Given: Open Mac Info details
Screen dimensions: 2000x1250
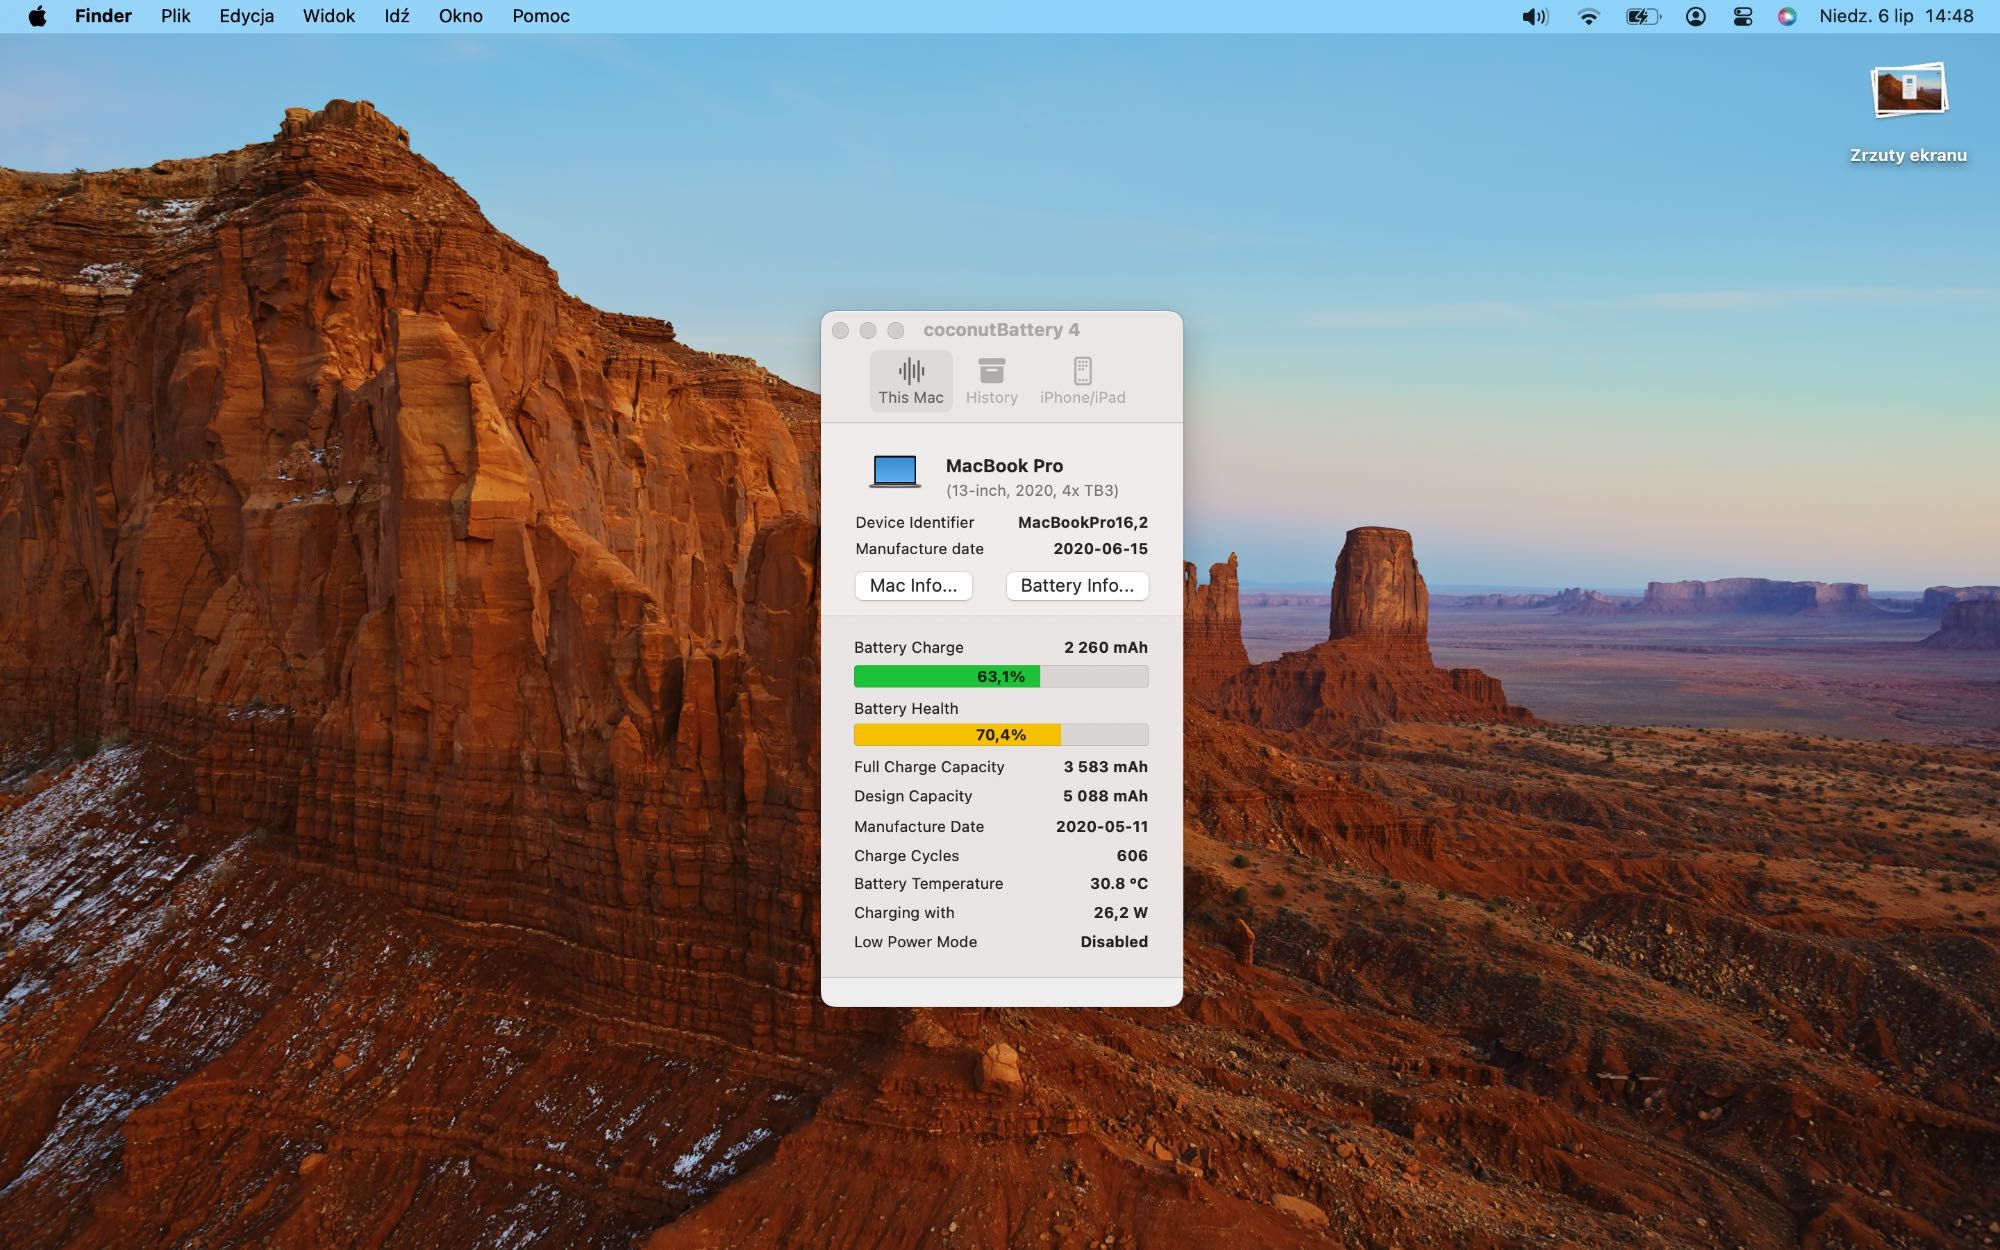Looking at the screenshot, I should 913,586.
